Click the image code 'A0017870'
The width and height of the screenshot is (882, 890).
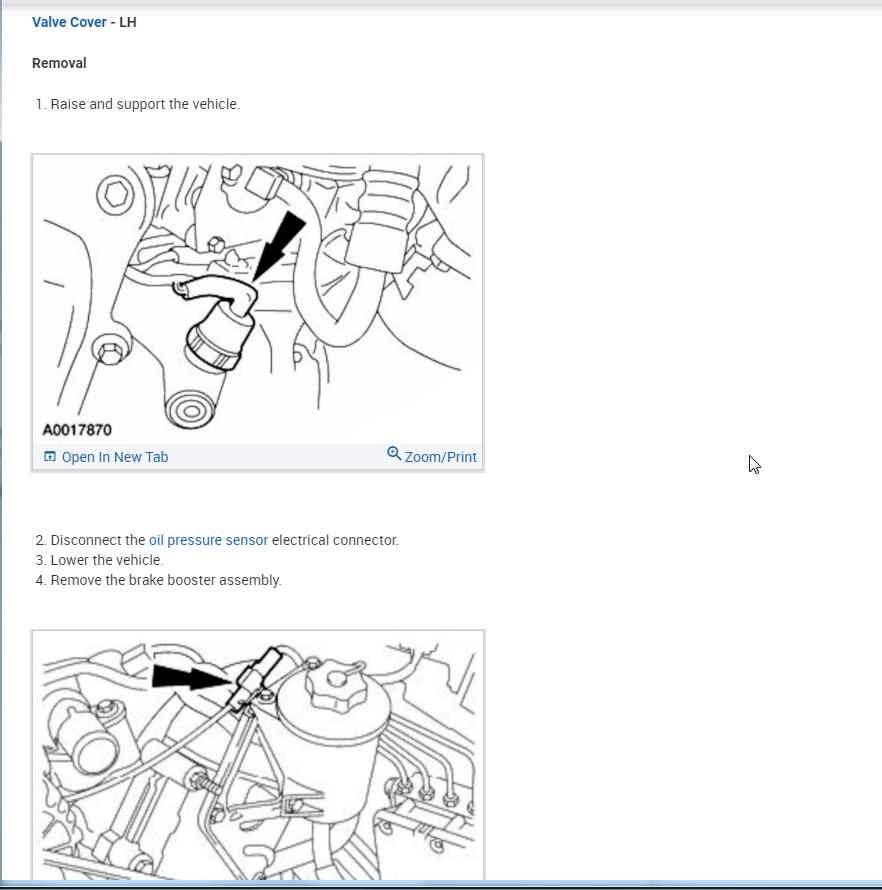[x=77, y=430]
